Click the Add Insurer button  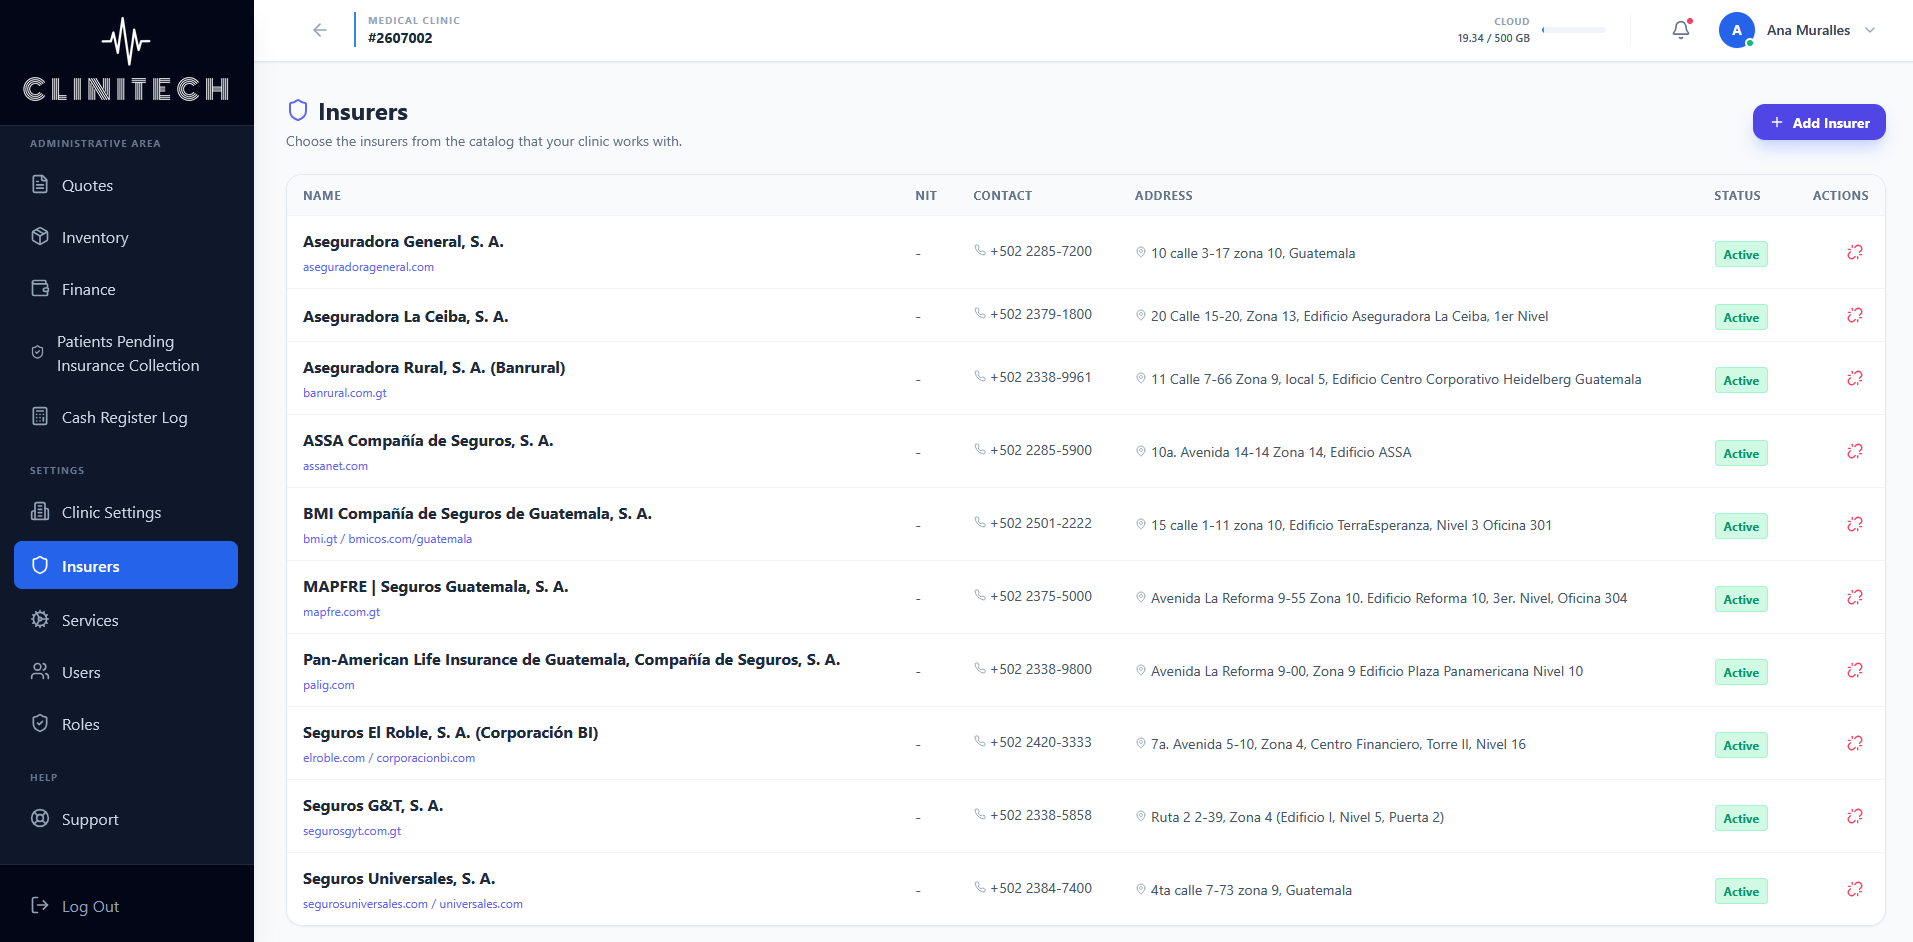[1819, 122]
